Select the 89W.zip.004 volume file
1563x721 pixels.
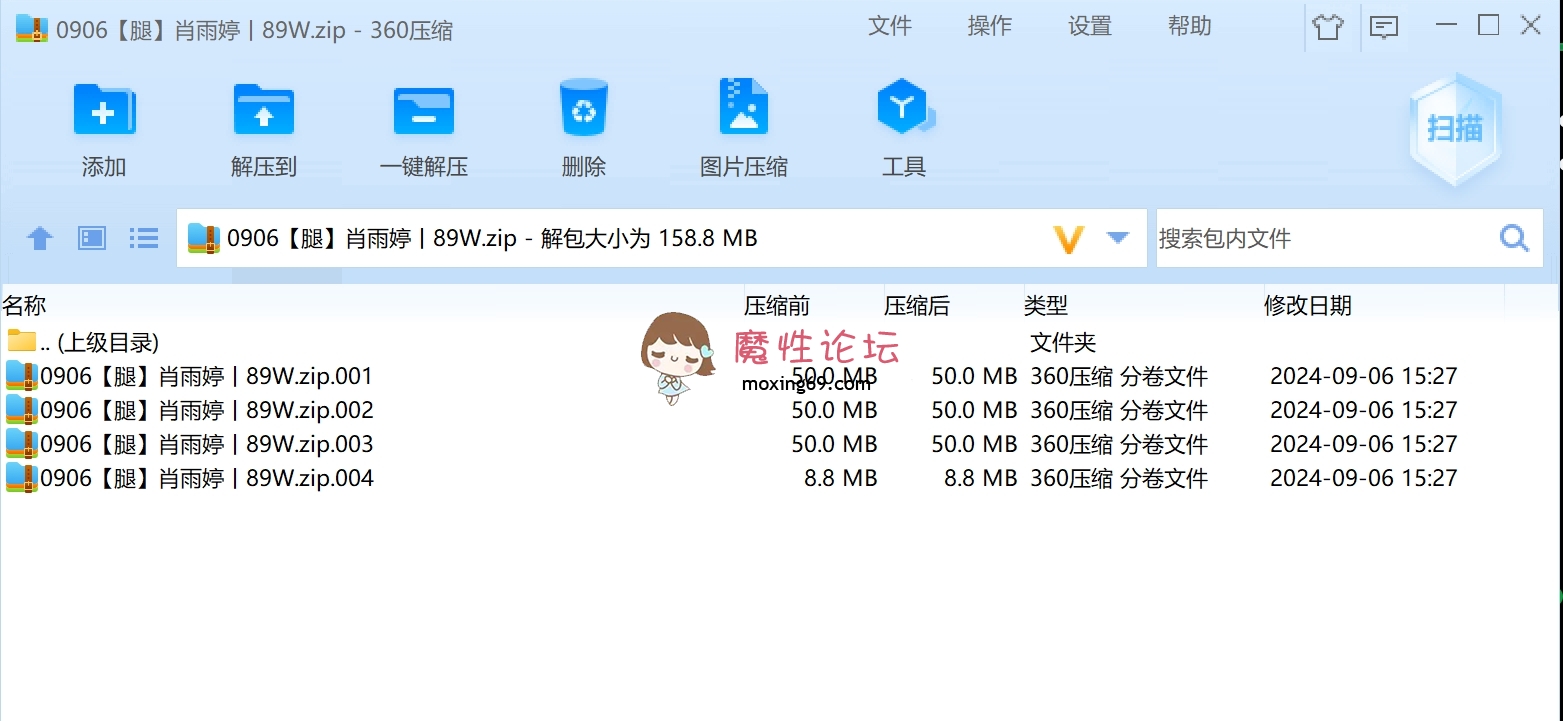(206, 478)
